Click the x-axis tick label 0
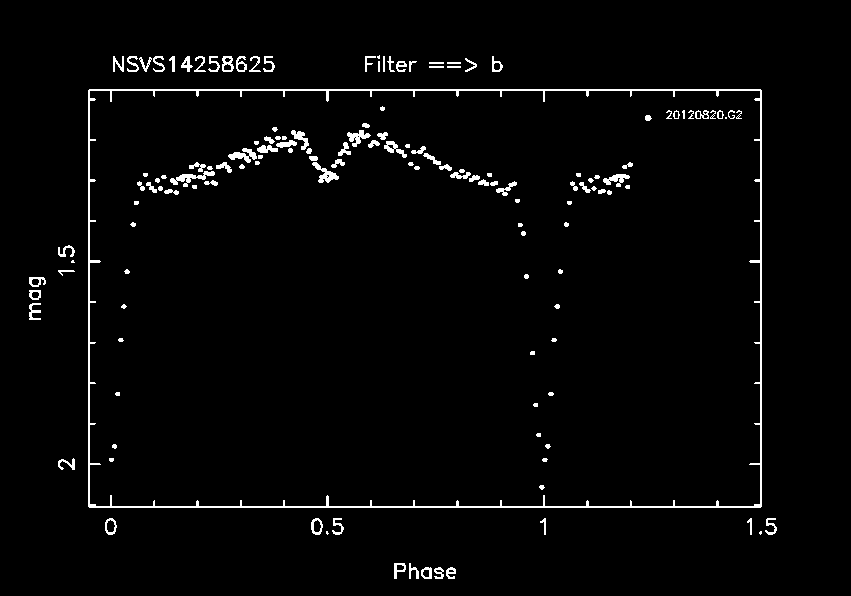 tap(111, 527)
